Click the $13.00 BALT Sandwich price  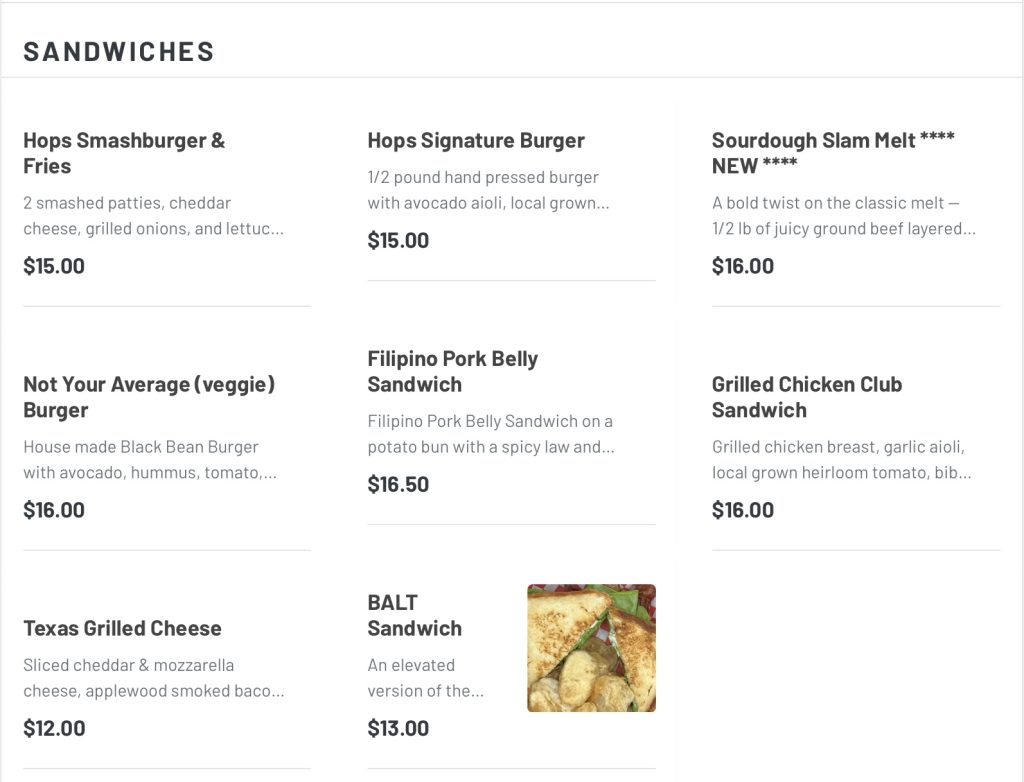click(398, 728)
